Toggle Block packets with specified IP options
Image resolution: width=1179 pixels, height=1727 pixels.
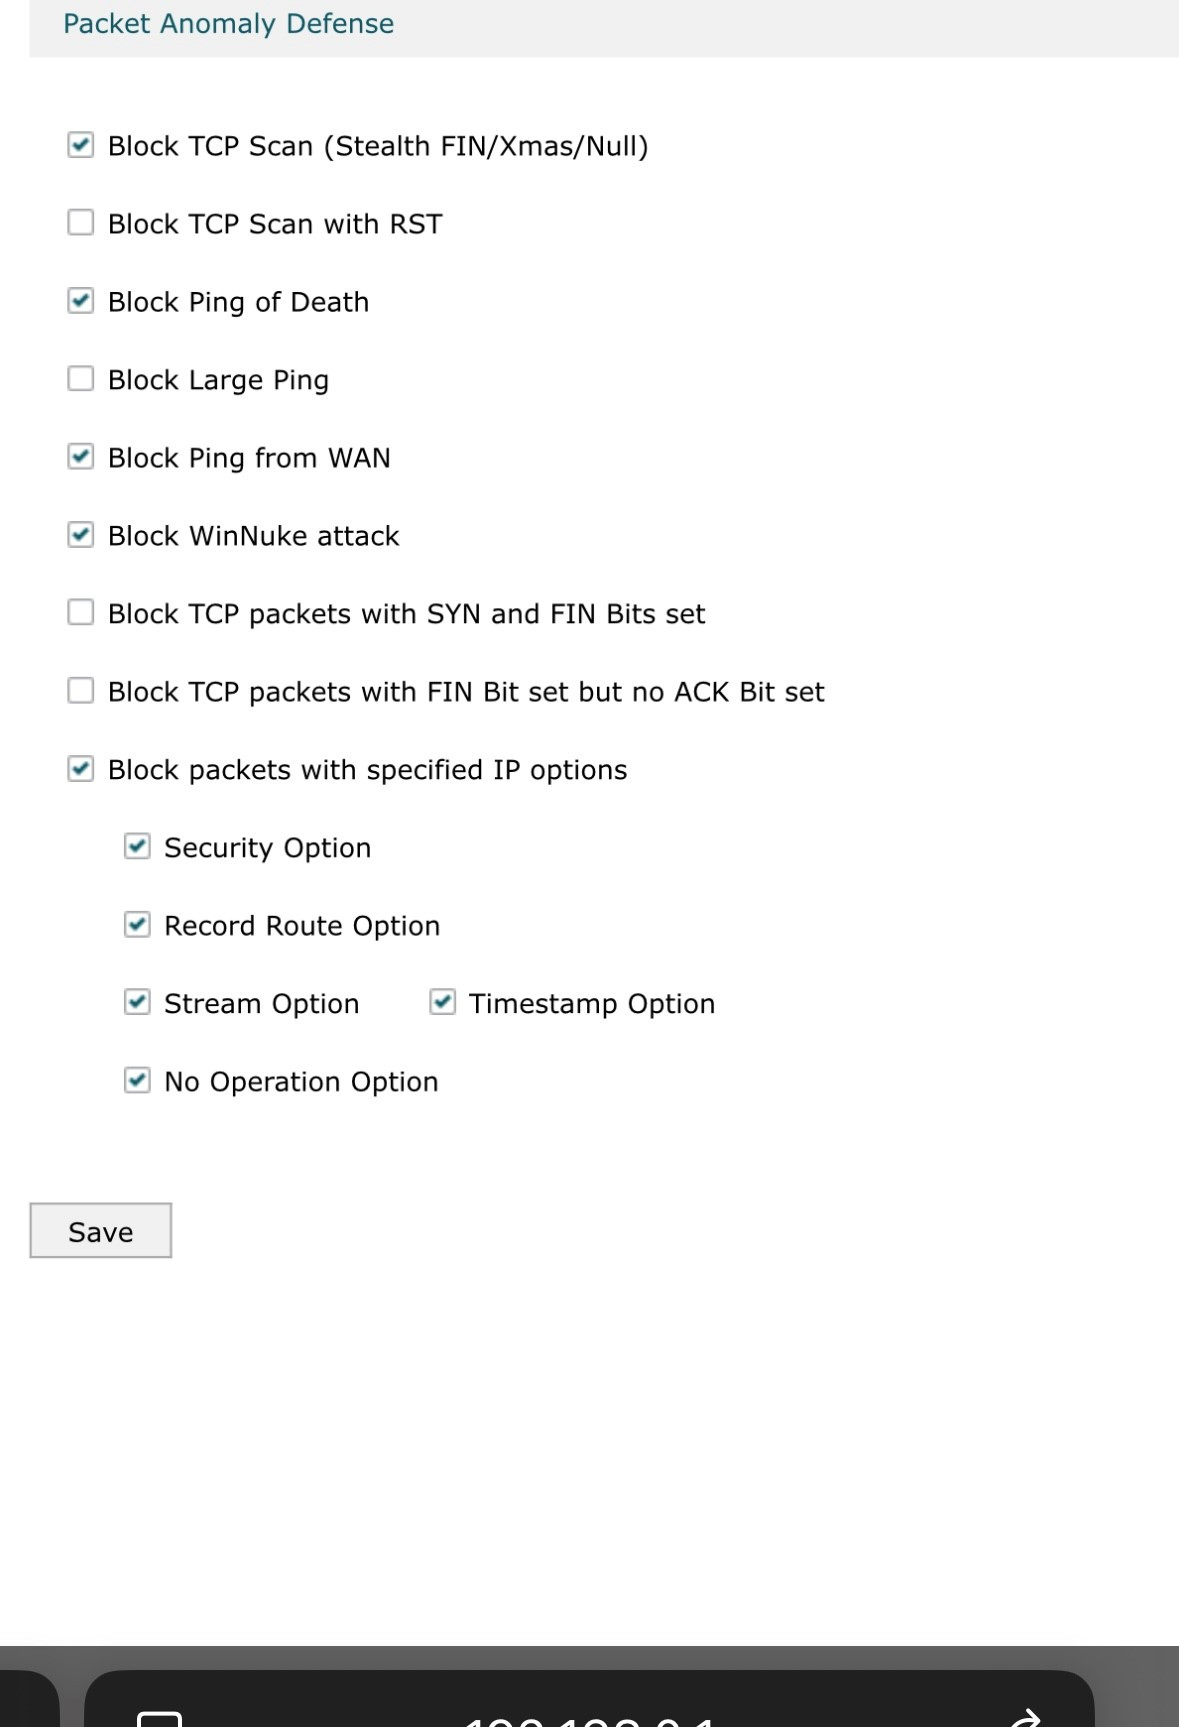(x=81, y=769)
